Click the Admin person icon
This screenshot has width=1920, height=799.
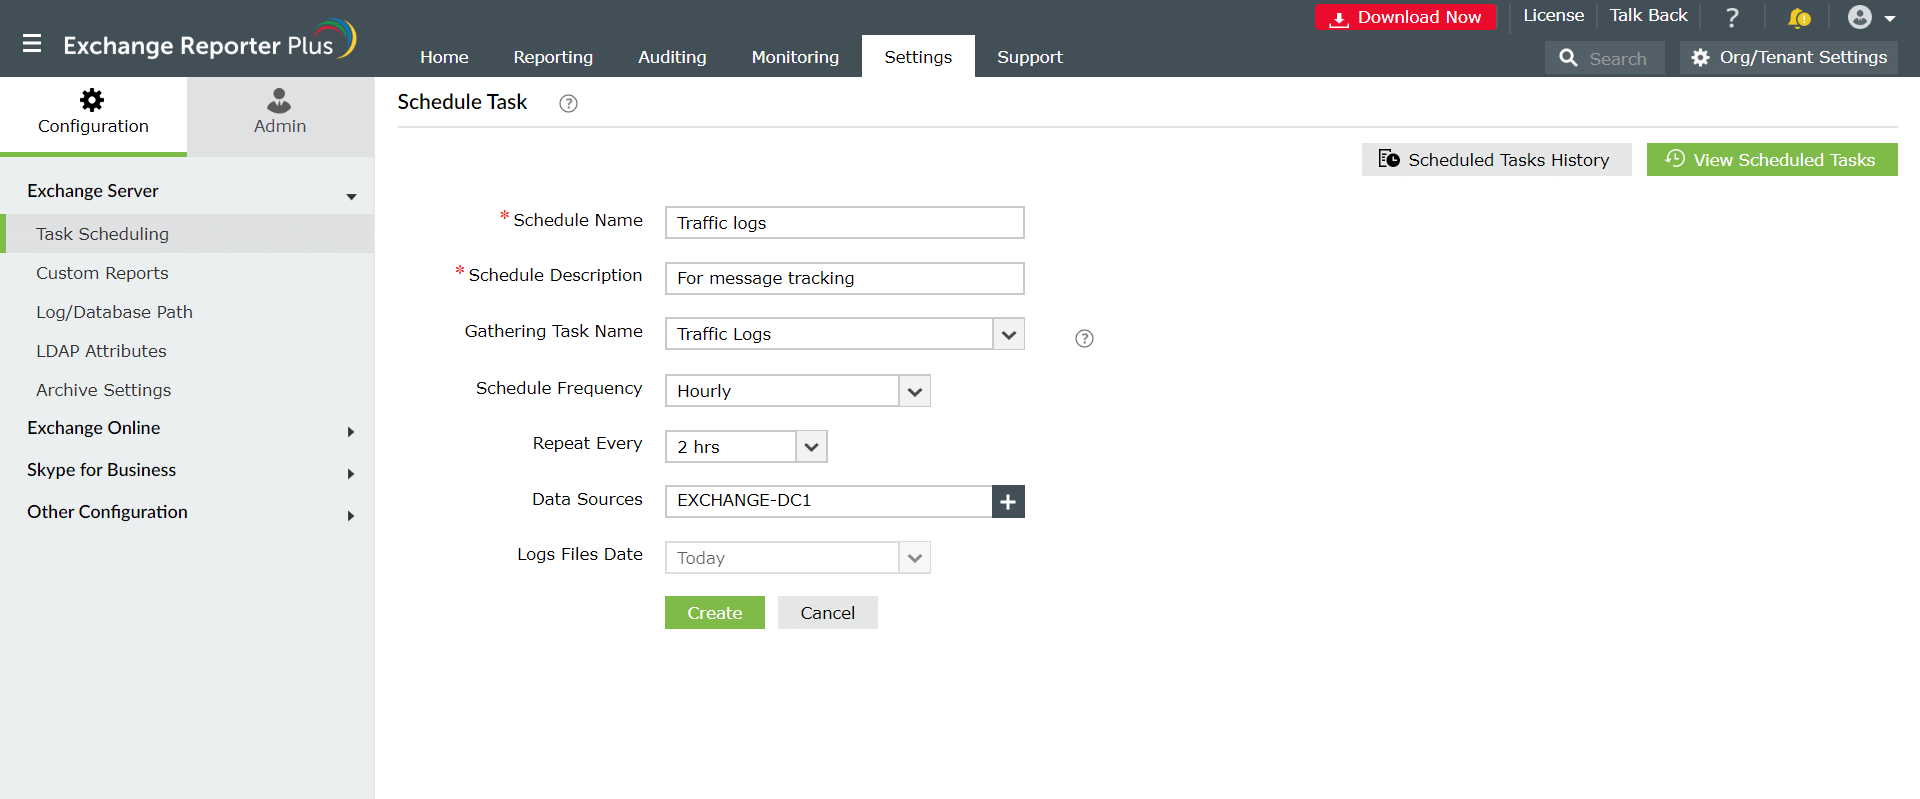pos(279,100)
